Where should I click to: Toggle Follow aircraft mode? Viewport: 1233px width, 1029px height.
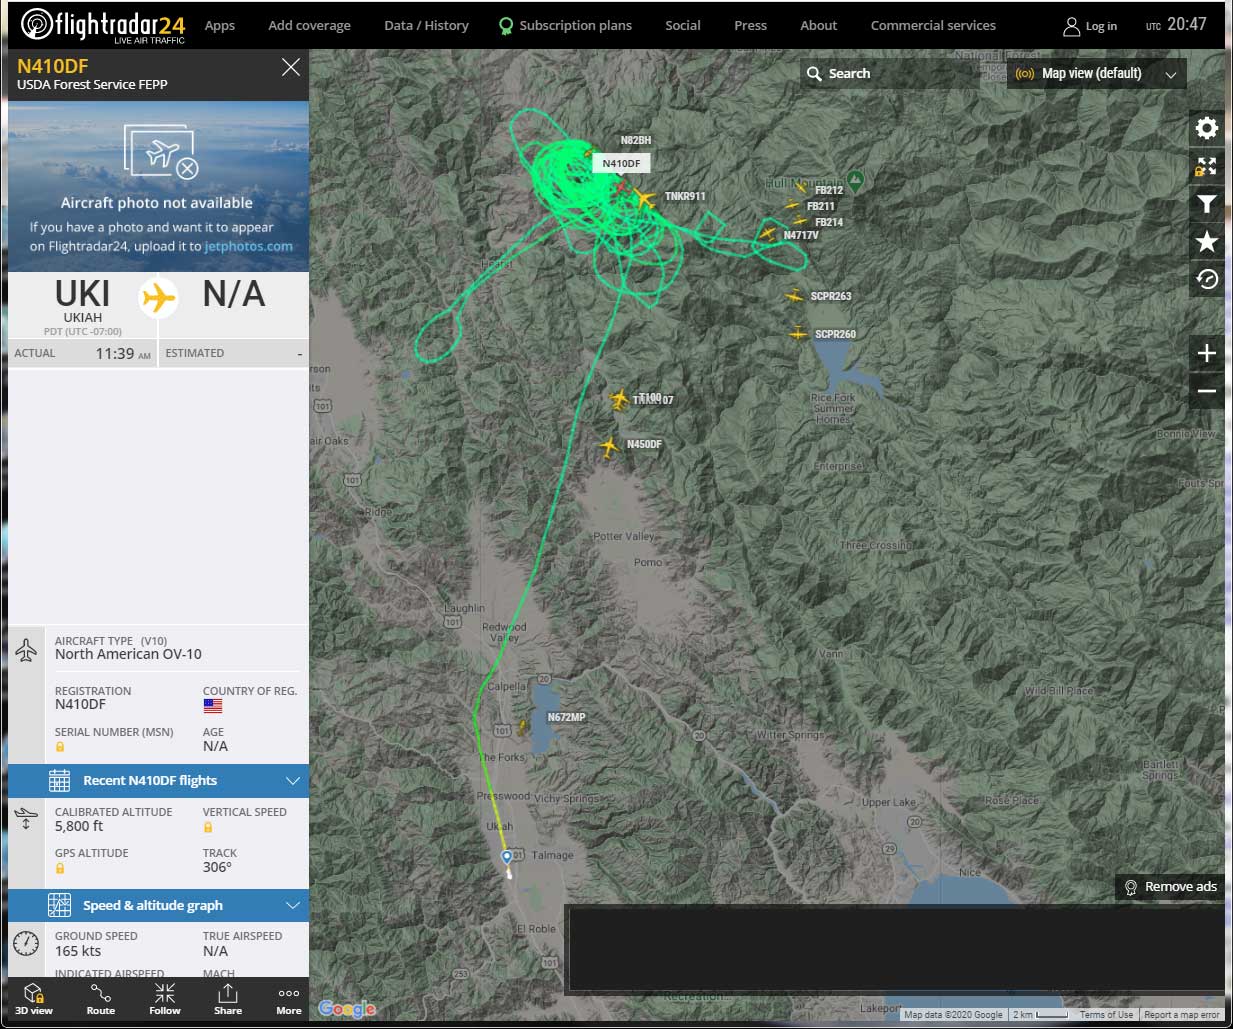165,998
